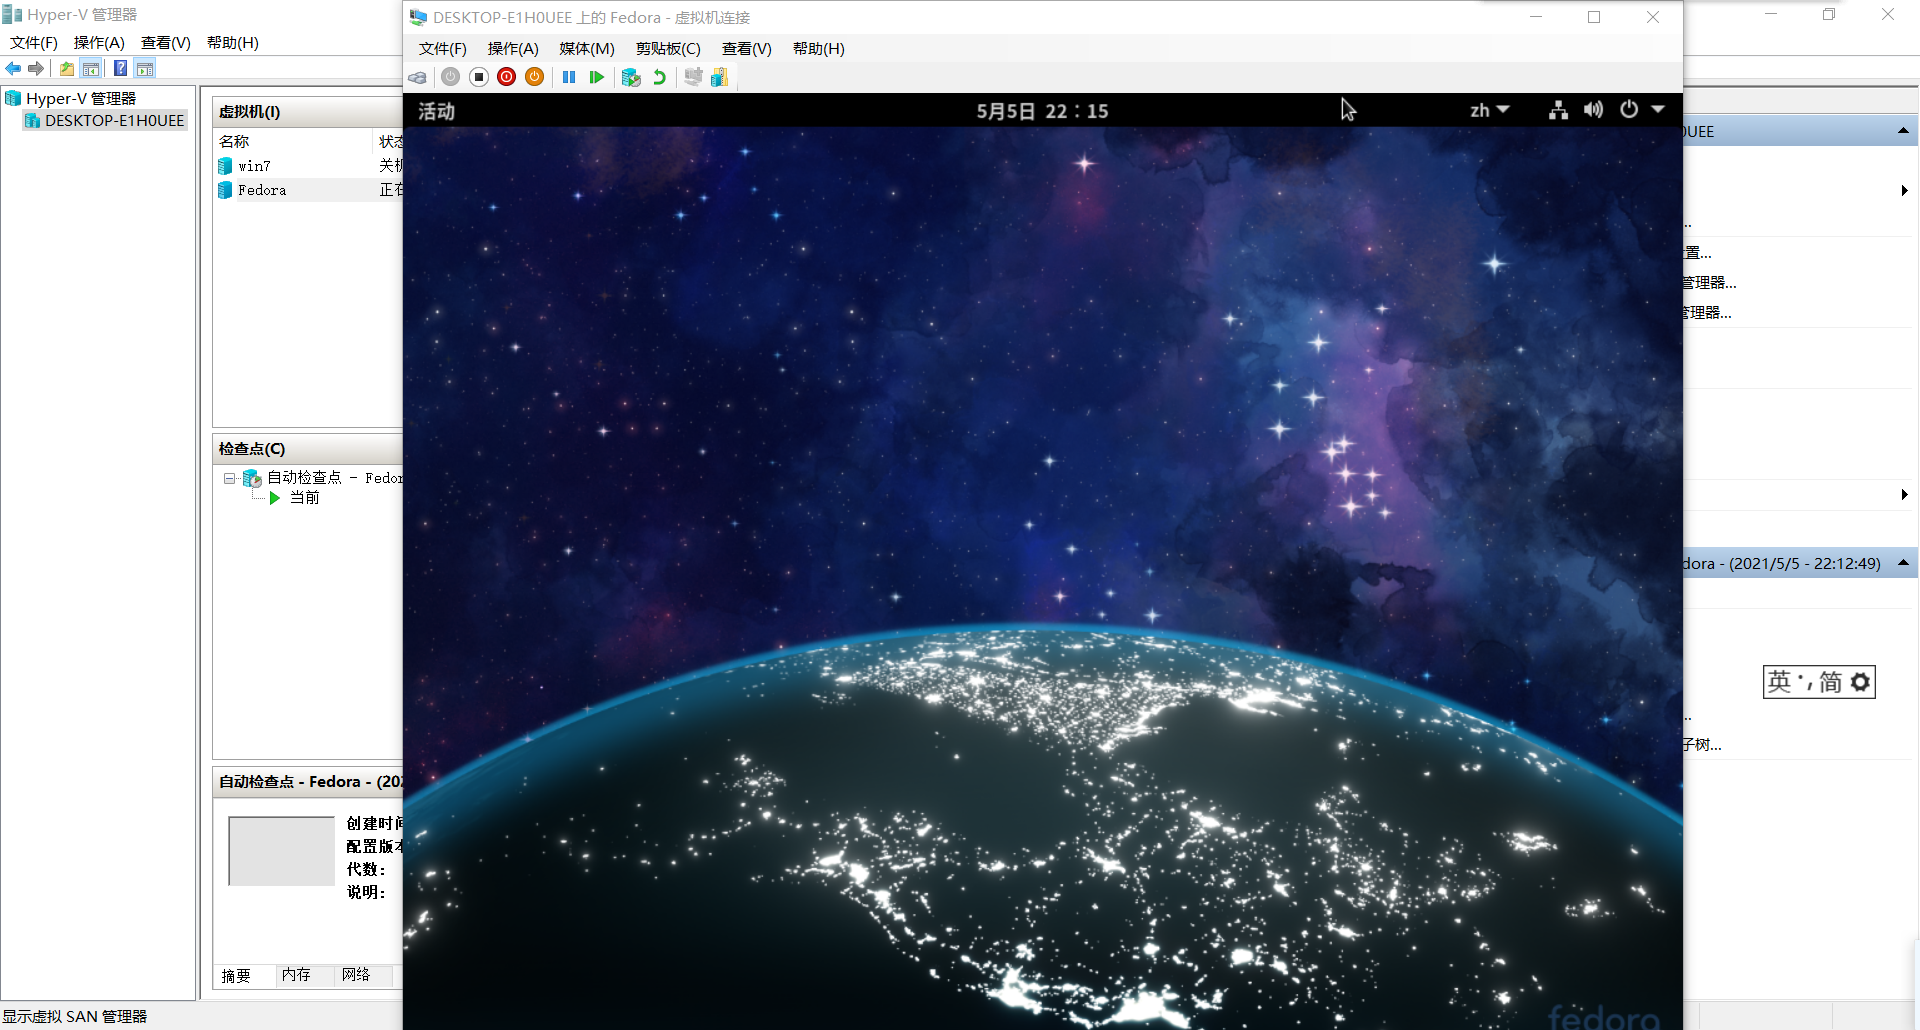Click the enhanced session icon in VM toolbar

tap(693, 77)
